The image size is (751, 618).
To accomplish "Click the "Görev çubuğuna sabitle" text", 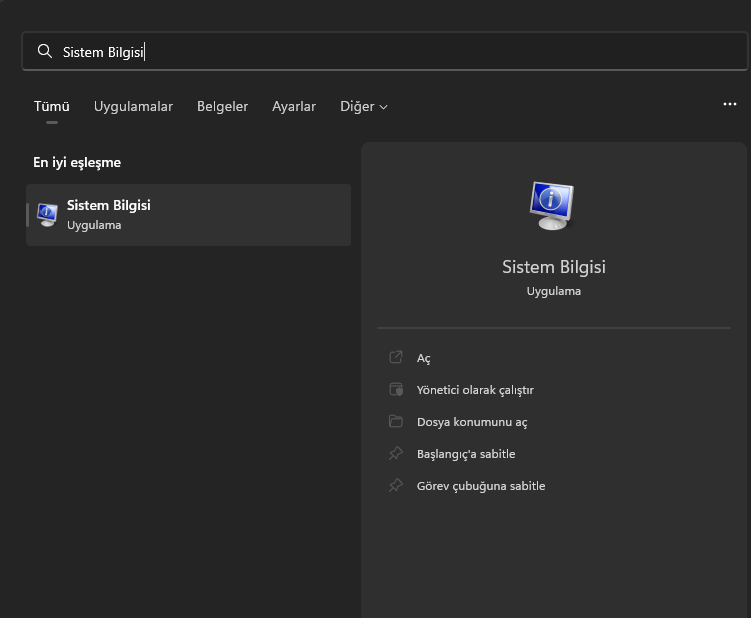I will click(x=481, y=486).
